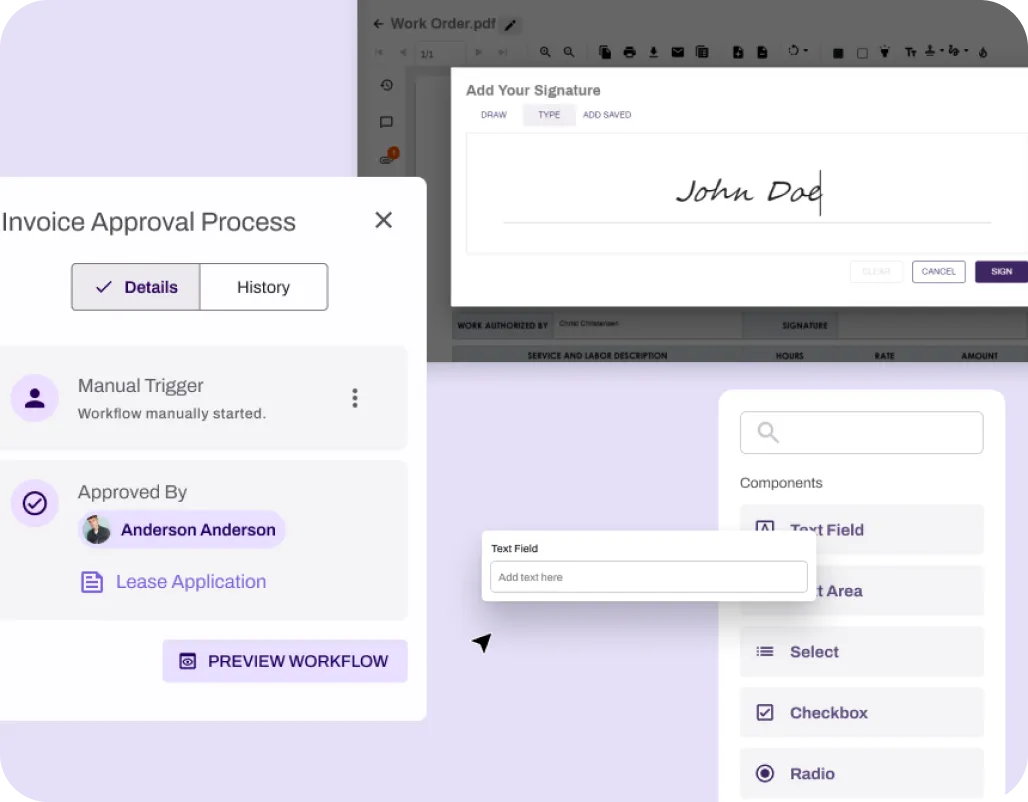Click the zoom in magnifier icon
The image size is (1028, 802).
click(545, 52)
